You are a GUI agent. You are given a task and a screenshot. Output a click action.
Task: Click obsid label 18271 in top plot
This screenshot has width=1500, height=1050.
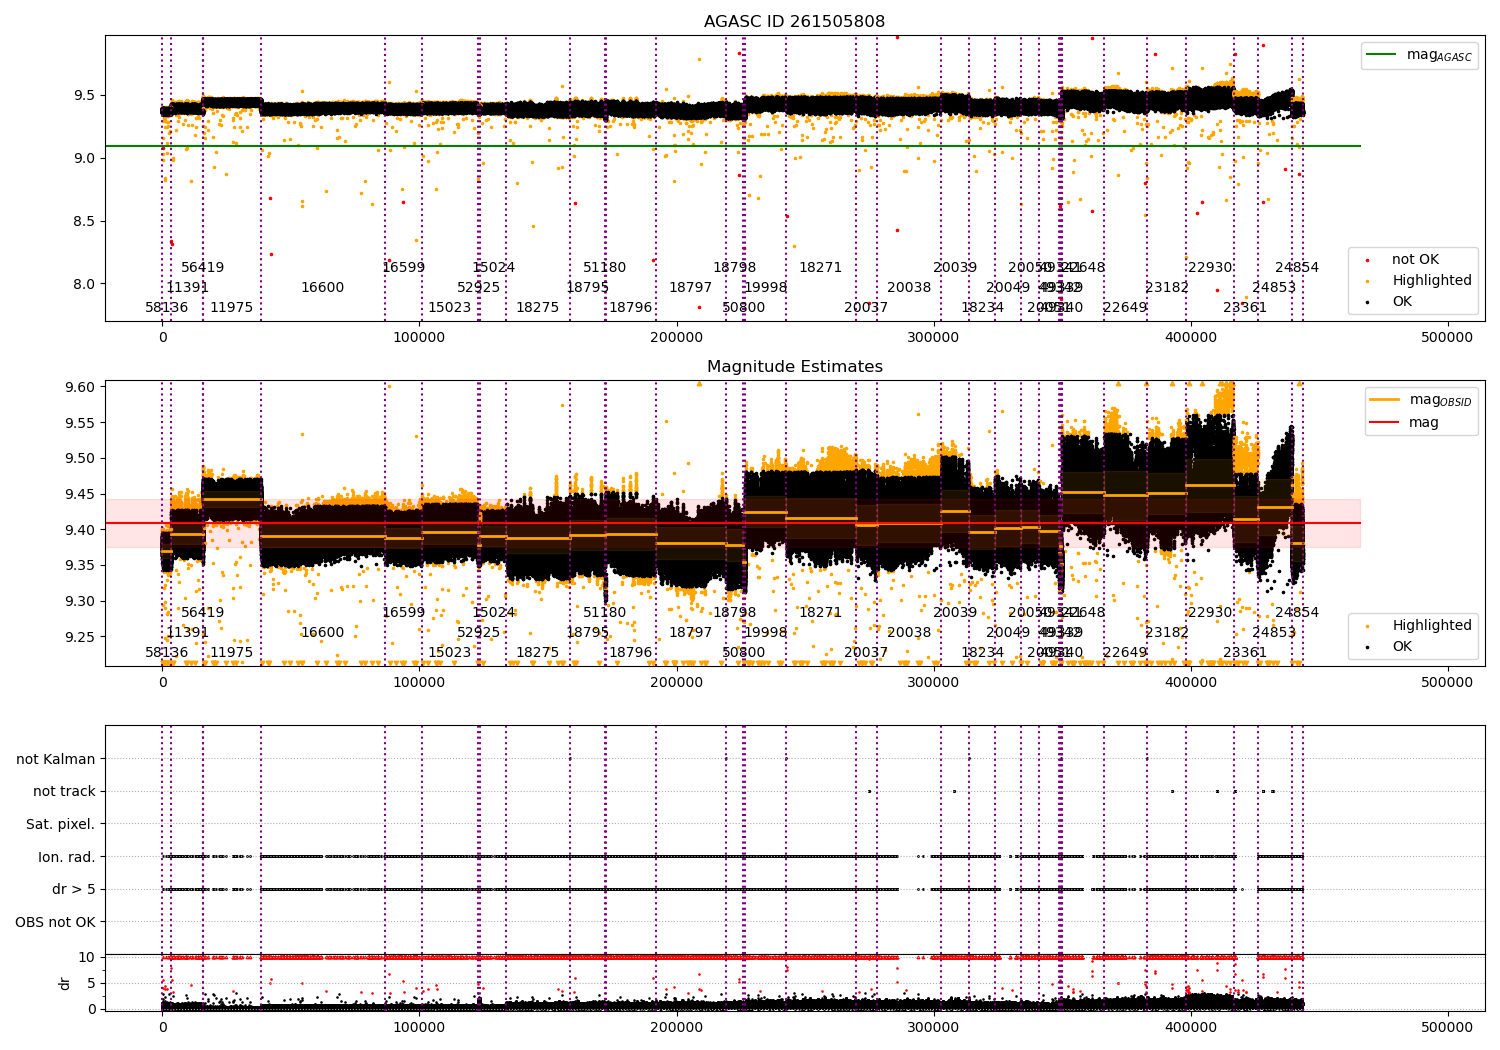[821, 268]
